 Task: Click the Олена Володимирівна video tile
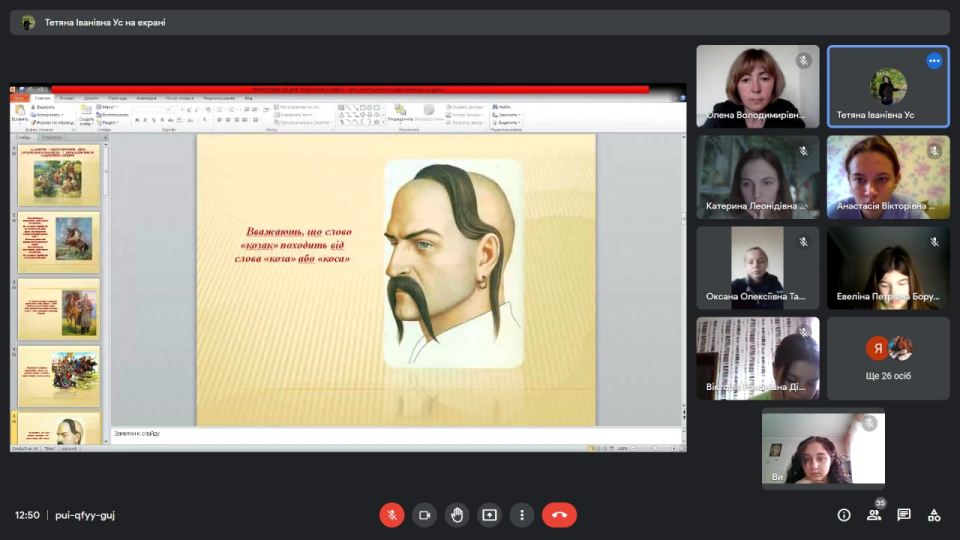757,86
